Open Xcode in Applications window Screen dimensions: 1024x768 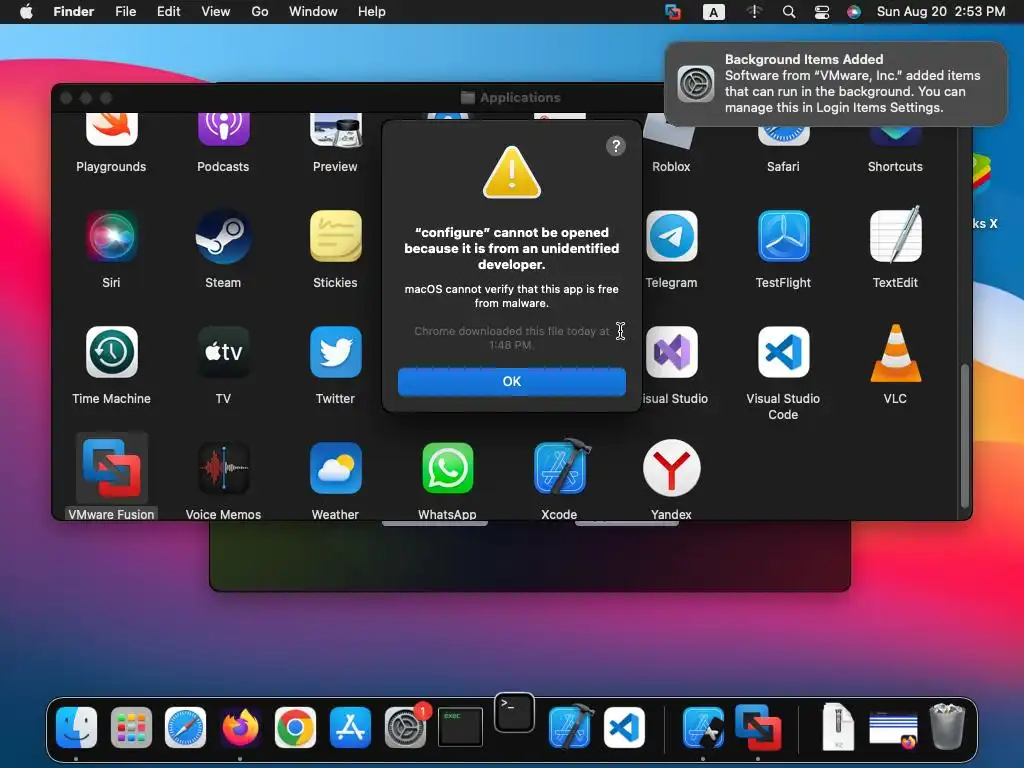click(x=560, y=467)
